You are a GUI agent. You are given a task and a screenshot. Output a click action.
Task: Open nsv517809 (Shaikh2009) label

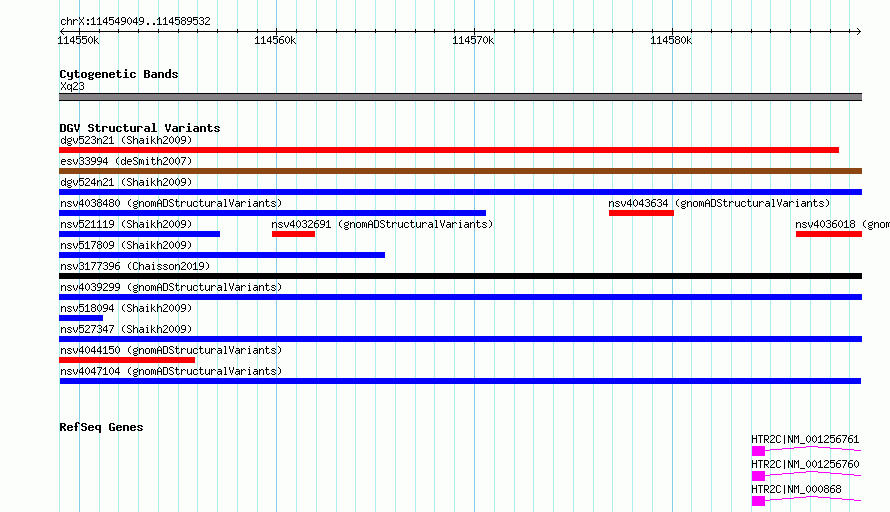[126, 245]
